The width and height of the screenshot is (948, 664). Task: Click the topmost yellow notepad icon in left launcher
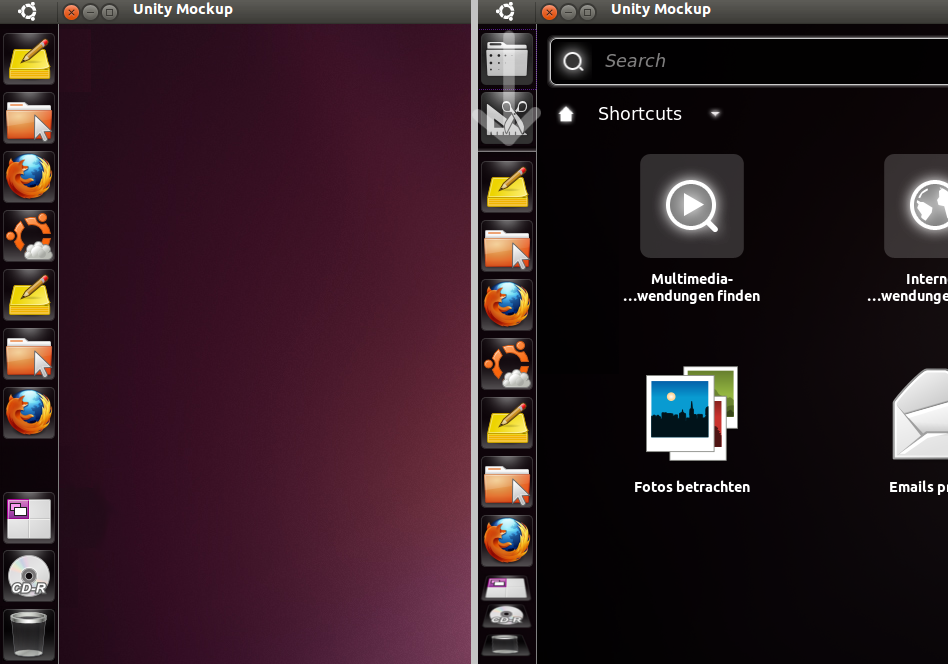coord(29,59)
